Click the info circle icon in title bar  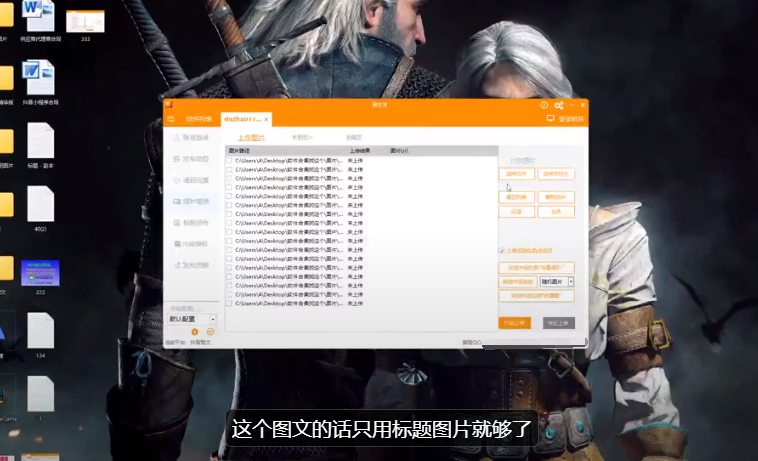pos(544,105)
